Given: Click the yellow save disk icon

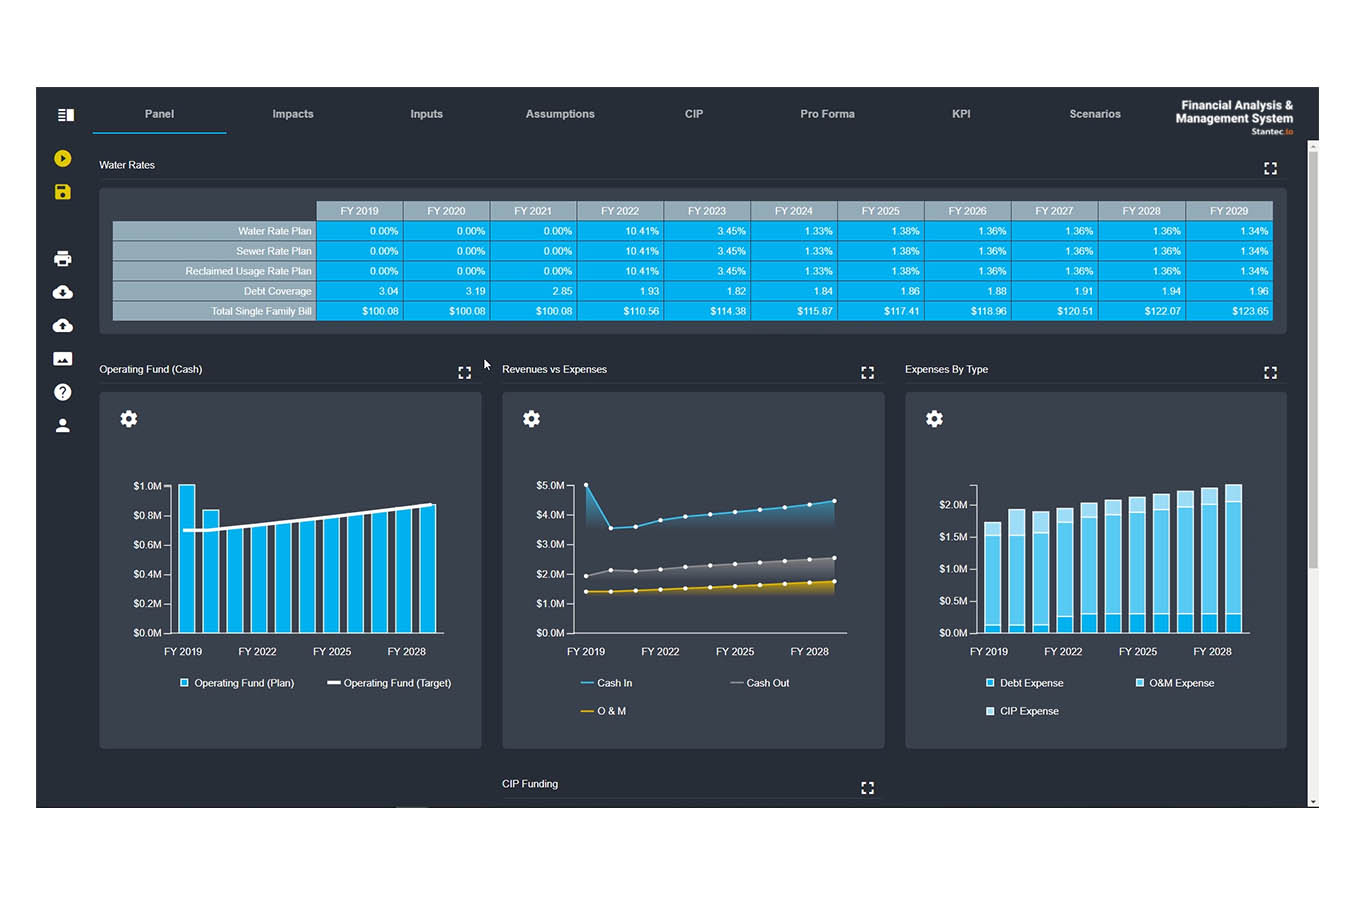Looking at the screenshot, I should pos(62,192).
